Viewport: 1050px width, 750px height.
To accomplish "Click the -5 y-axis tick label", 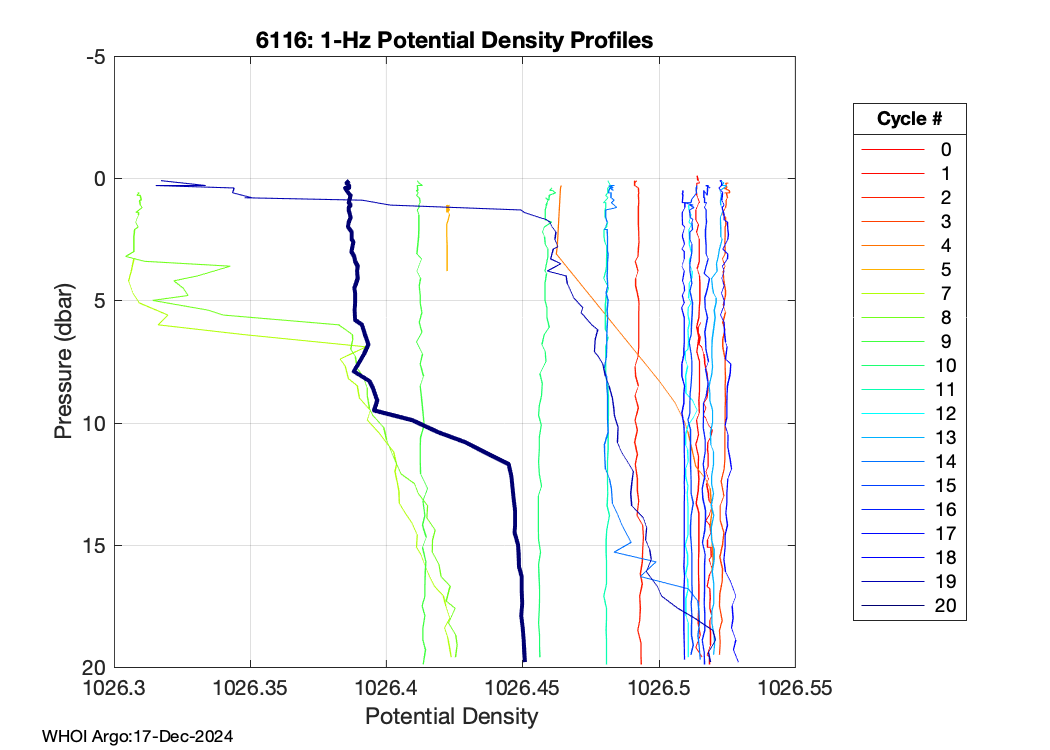I will coord(96,57).
